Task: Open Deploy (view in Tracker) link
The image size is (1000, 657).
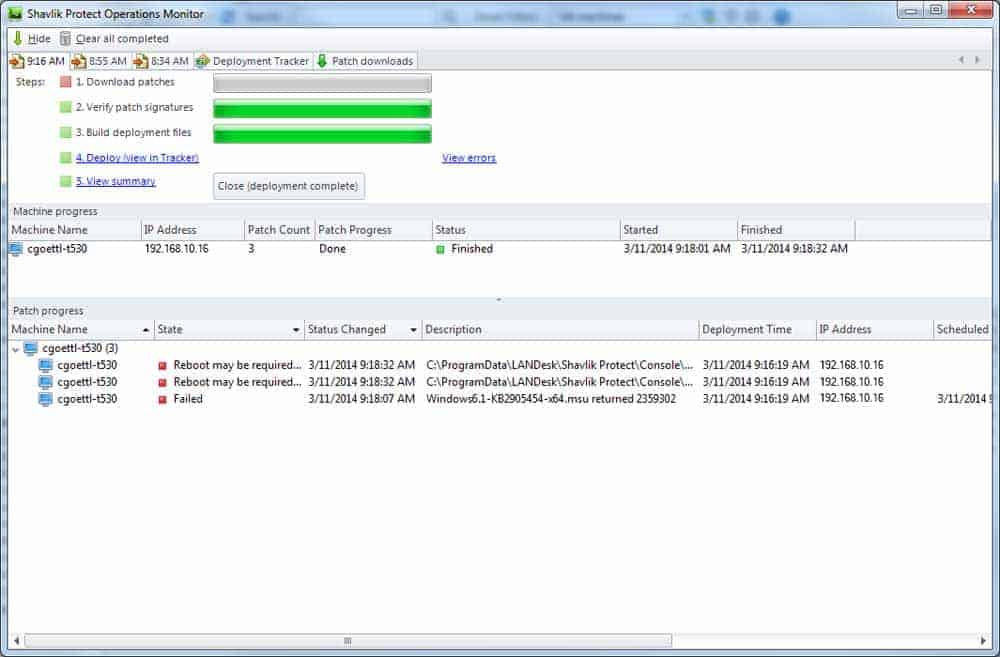Action: tap(137, 158)
